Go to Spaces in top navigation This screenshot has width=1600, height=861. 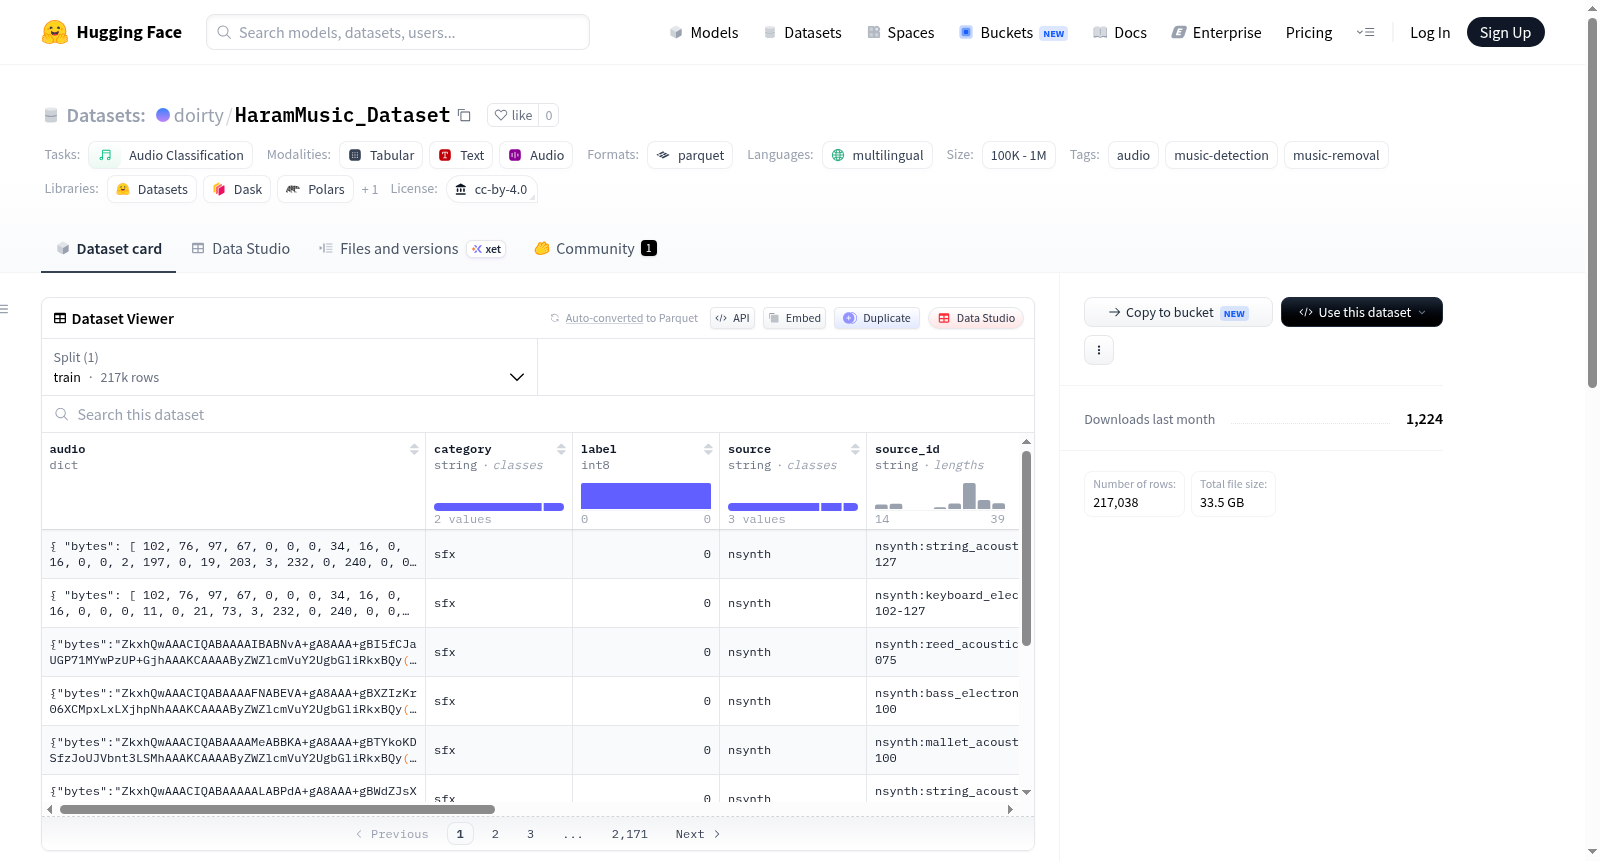[x=900, y=32]
